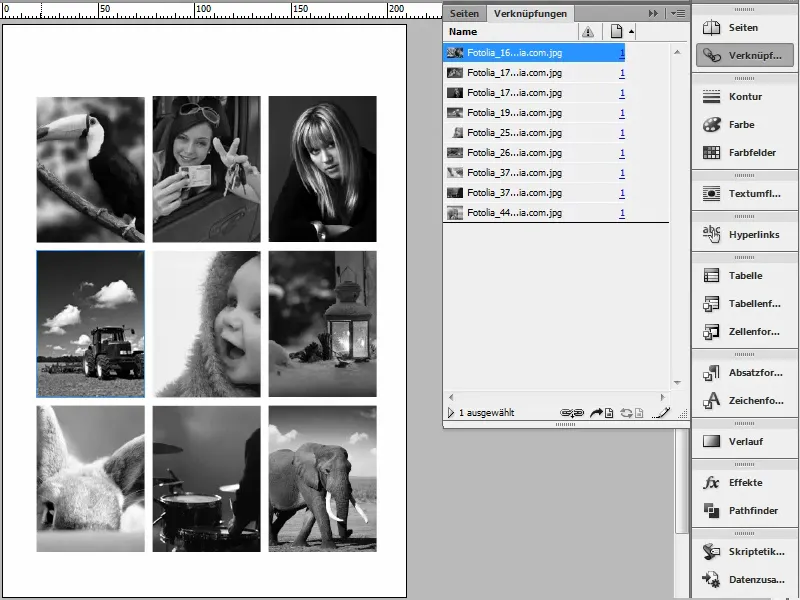Image resolution: width=800 pixels, height=600 pixels.
Task: Sort links by page column icon
Action: [616, 32]
